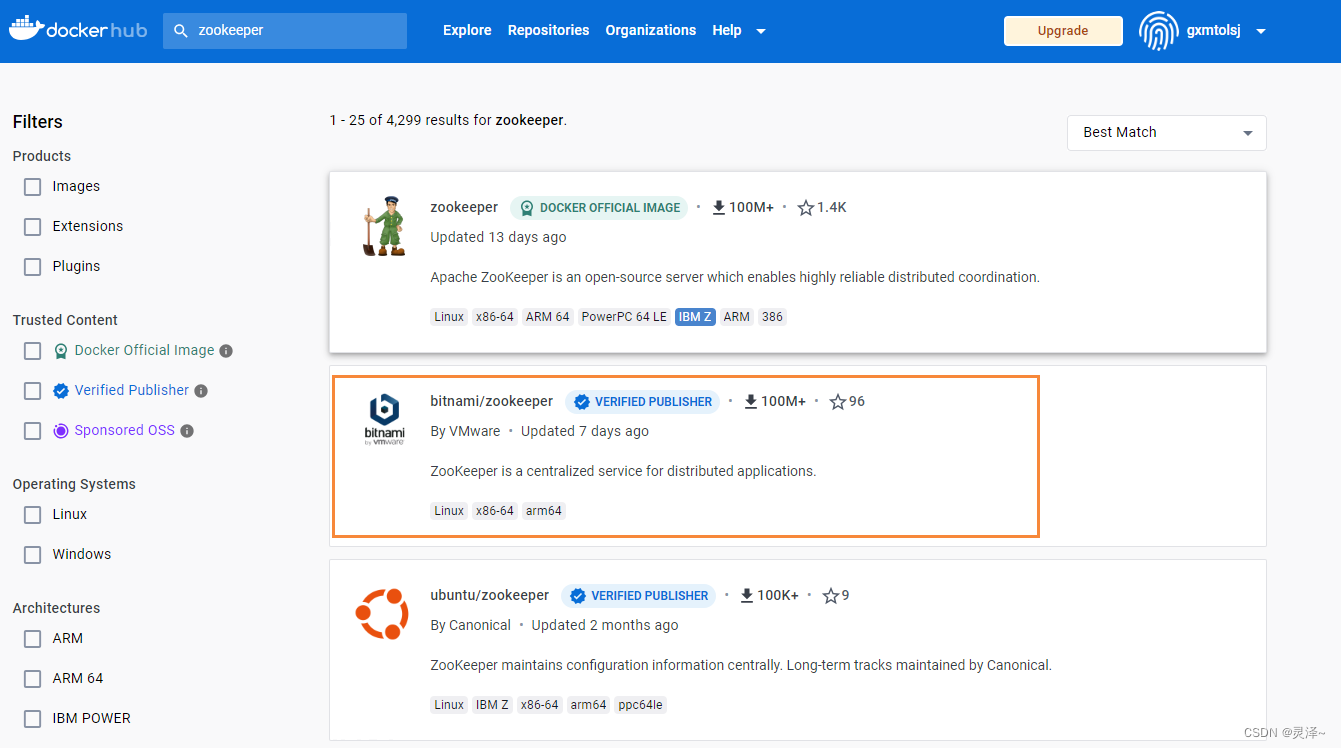1341x748 pixels.
Task: Expand the gxmtolsj account dropdown arrow
Action: (1261, 31)
